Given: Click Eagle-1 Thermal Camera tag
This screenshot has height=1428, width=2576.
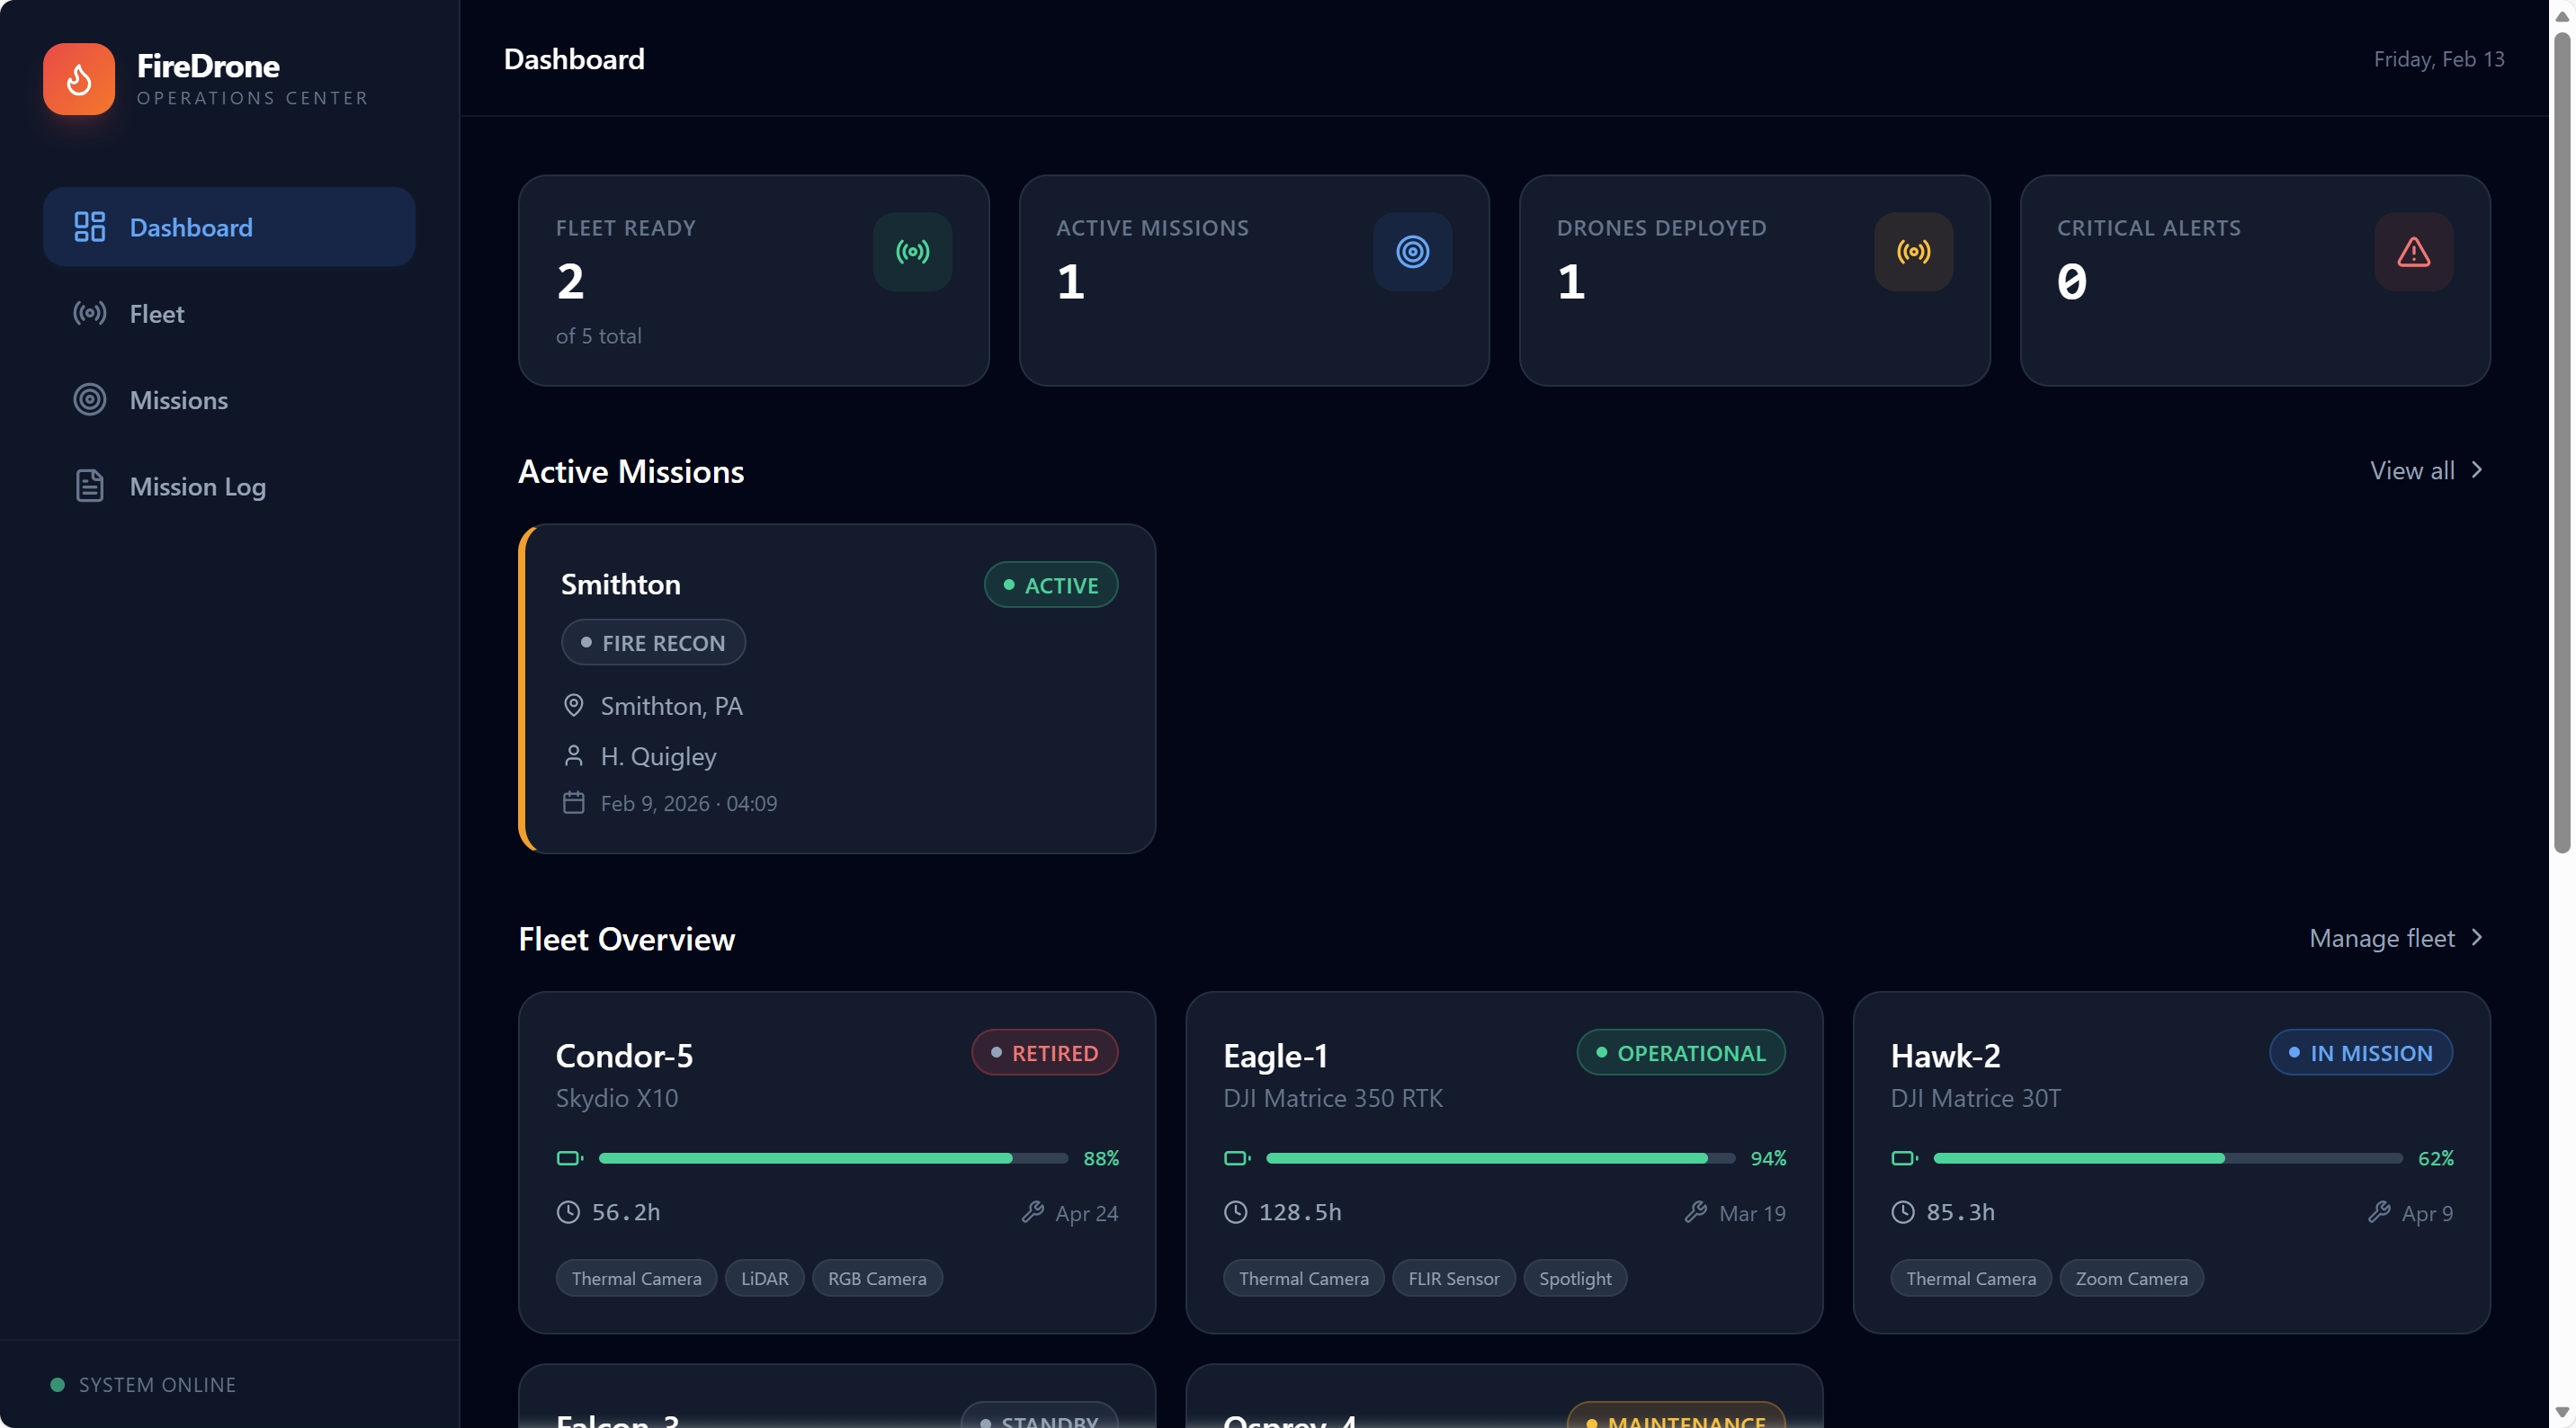Looking at the screenshot, I should point(1303,1279).
